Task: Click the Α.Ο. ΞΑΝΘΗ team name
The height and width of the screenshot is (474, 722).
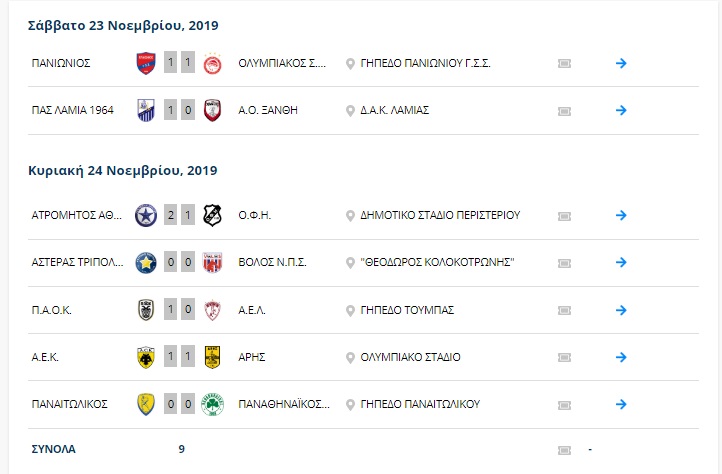Action: click(268, 110)
